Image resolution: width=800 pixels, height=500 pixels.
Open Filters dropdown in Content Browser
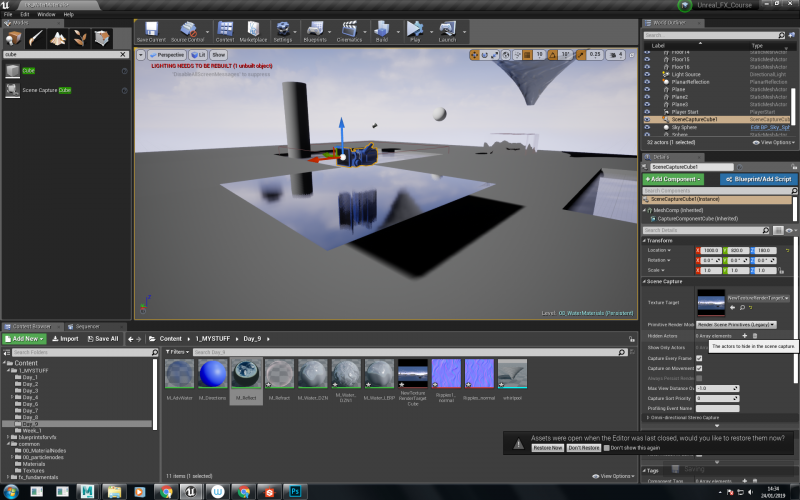pos(177,352)
